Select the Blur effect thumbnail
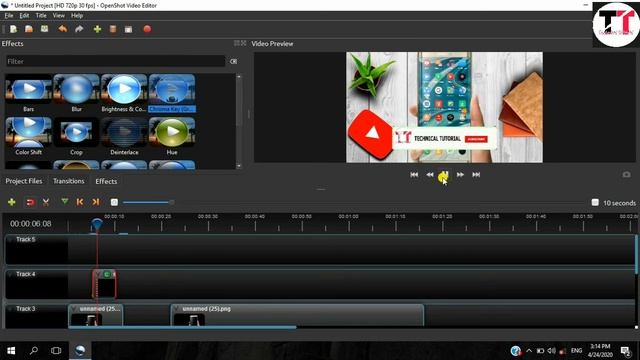The width and height of the screenshot is (640, 360). pos(76,93)
